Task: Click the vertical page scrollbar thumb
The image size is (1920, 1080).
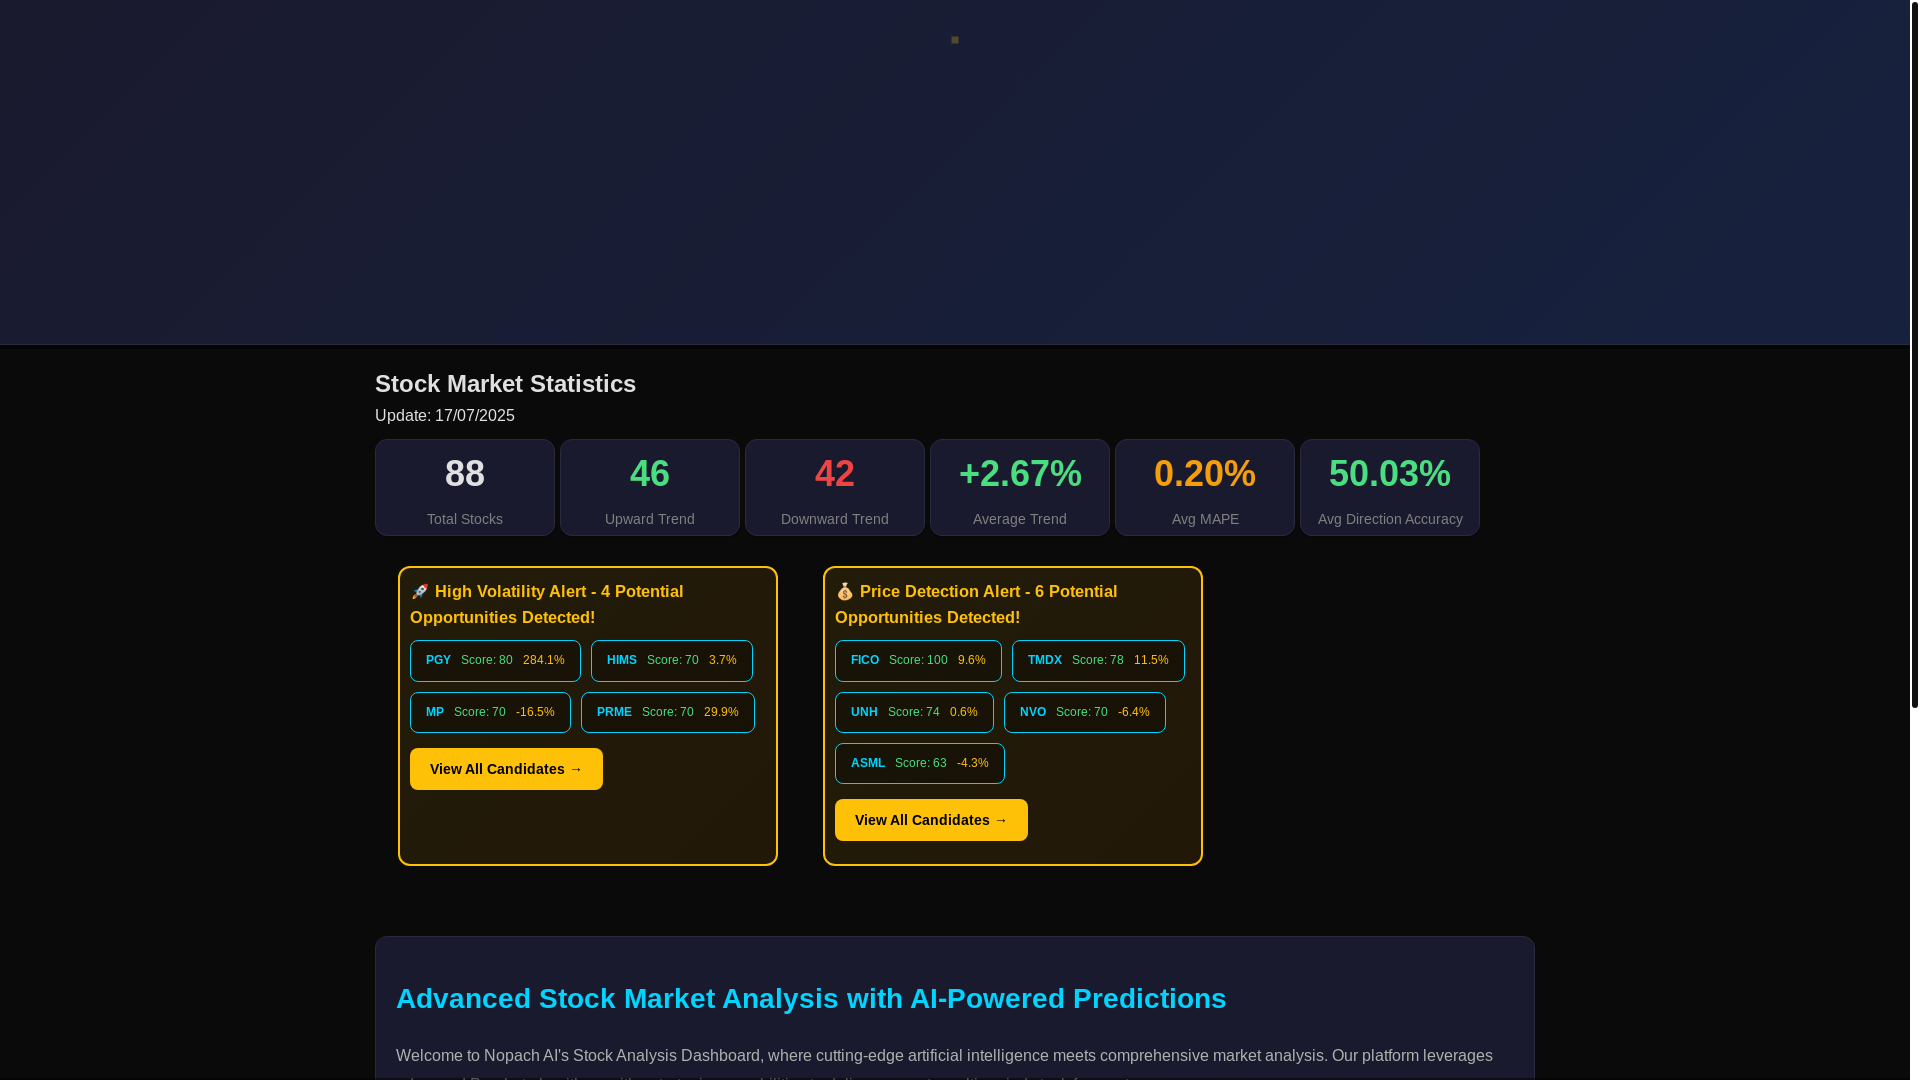Action: click(x=1915, y=354)
